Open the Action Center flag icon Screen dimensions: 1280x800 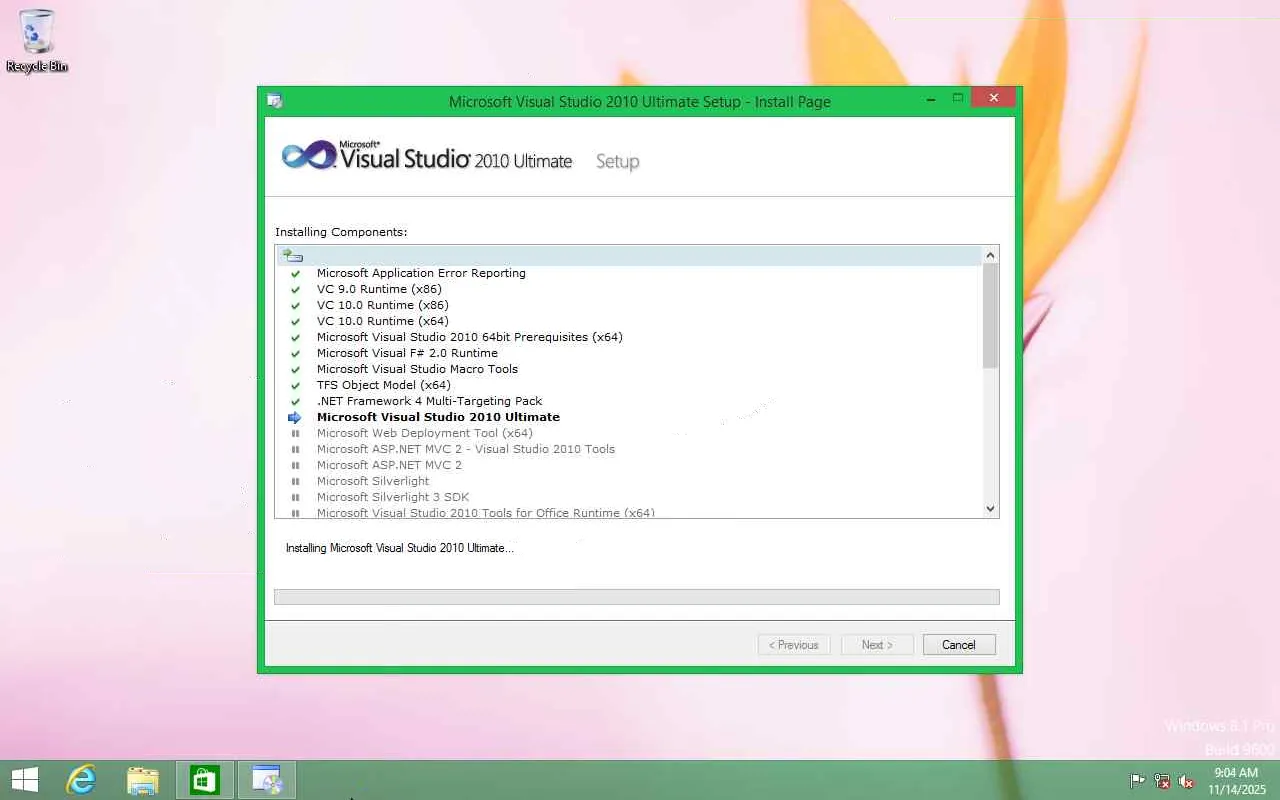[x=1137, y=781]
